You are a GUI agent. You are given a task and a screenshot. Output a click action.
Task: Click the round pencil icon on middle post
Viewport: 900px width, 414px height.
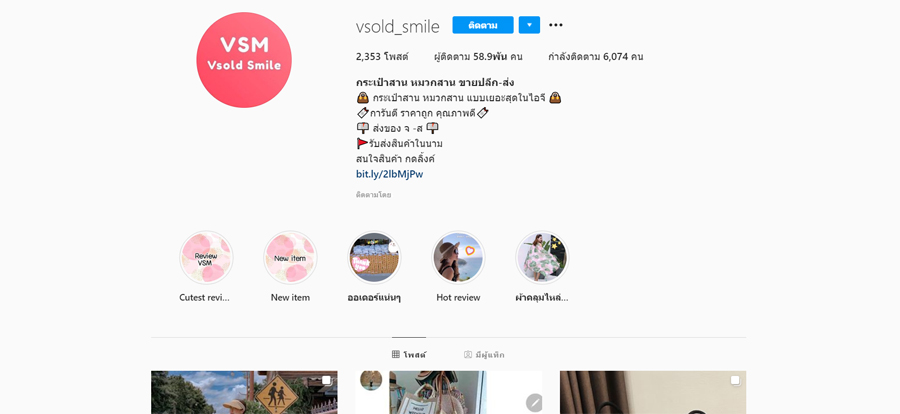534,403
